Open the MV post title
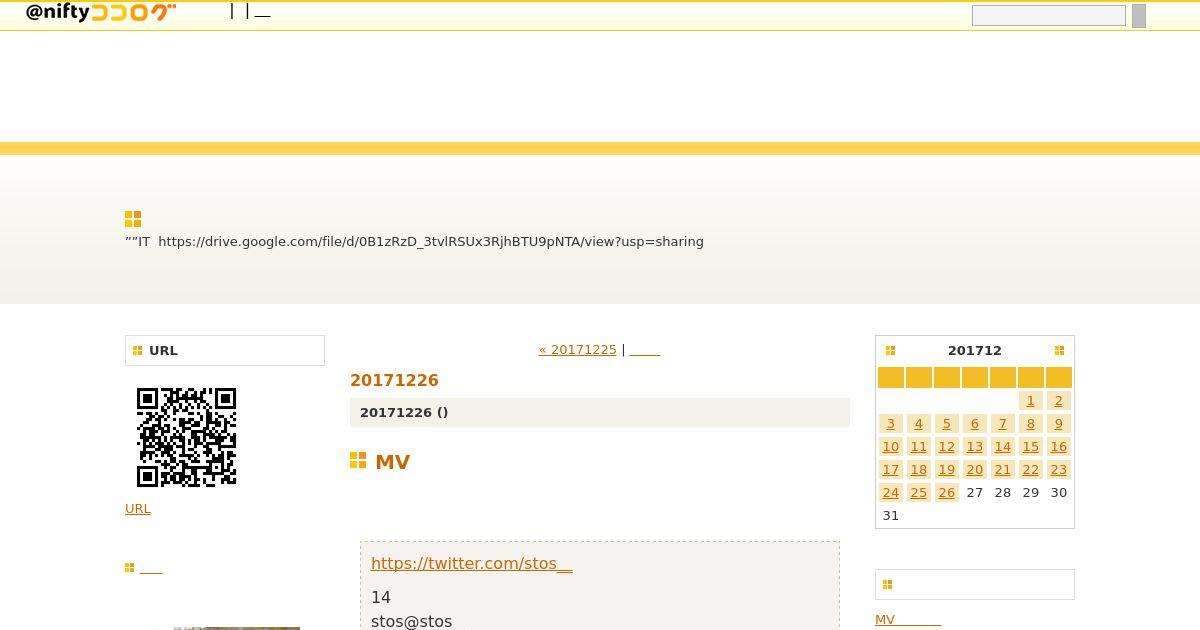Screen dimensions: 1200x630 [x=392, y=462]
